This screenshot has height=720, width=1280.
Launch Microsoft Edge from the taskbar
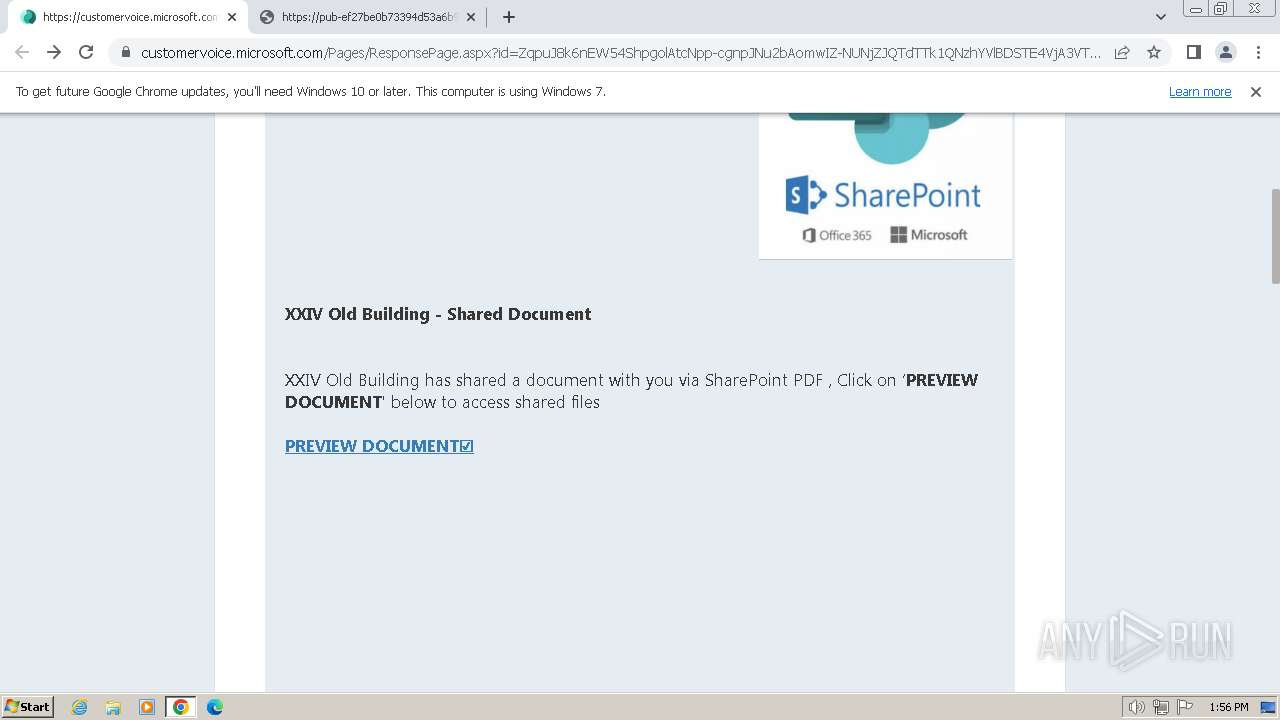215,707
